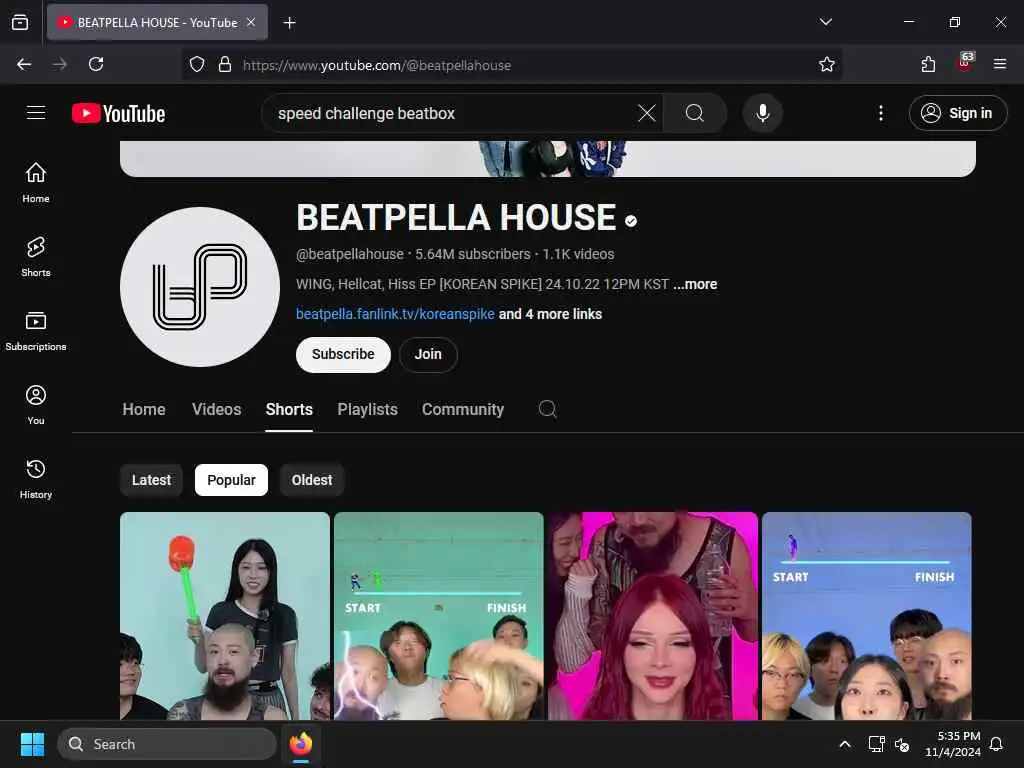
Task: Open Firefox extensions puzzle icon
Action: 928,64
